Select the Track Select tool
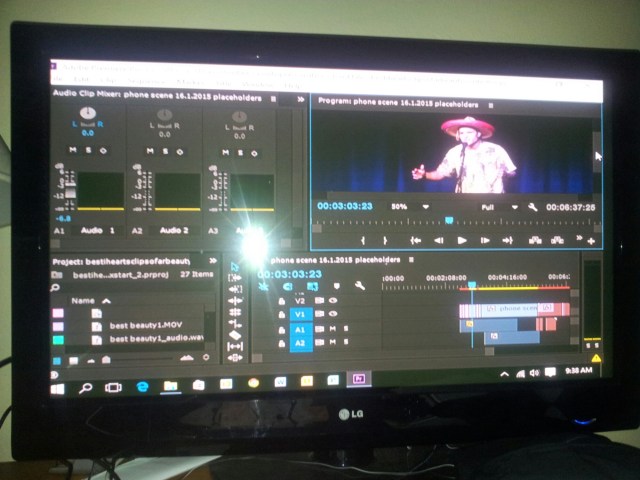Screen dimensions: 640x480 (236, 278)
